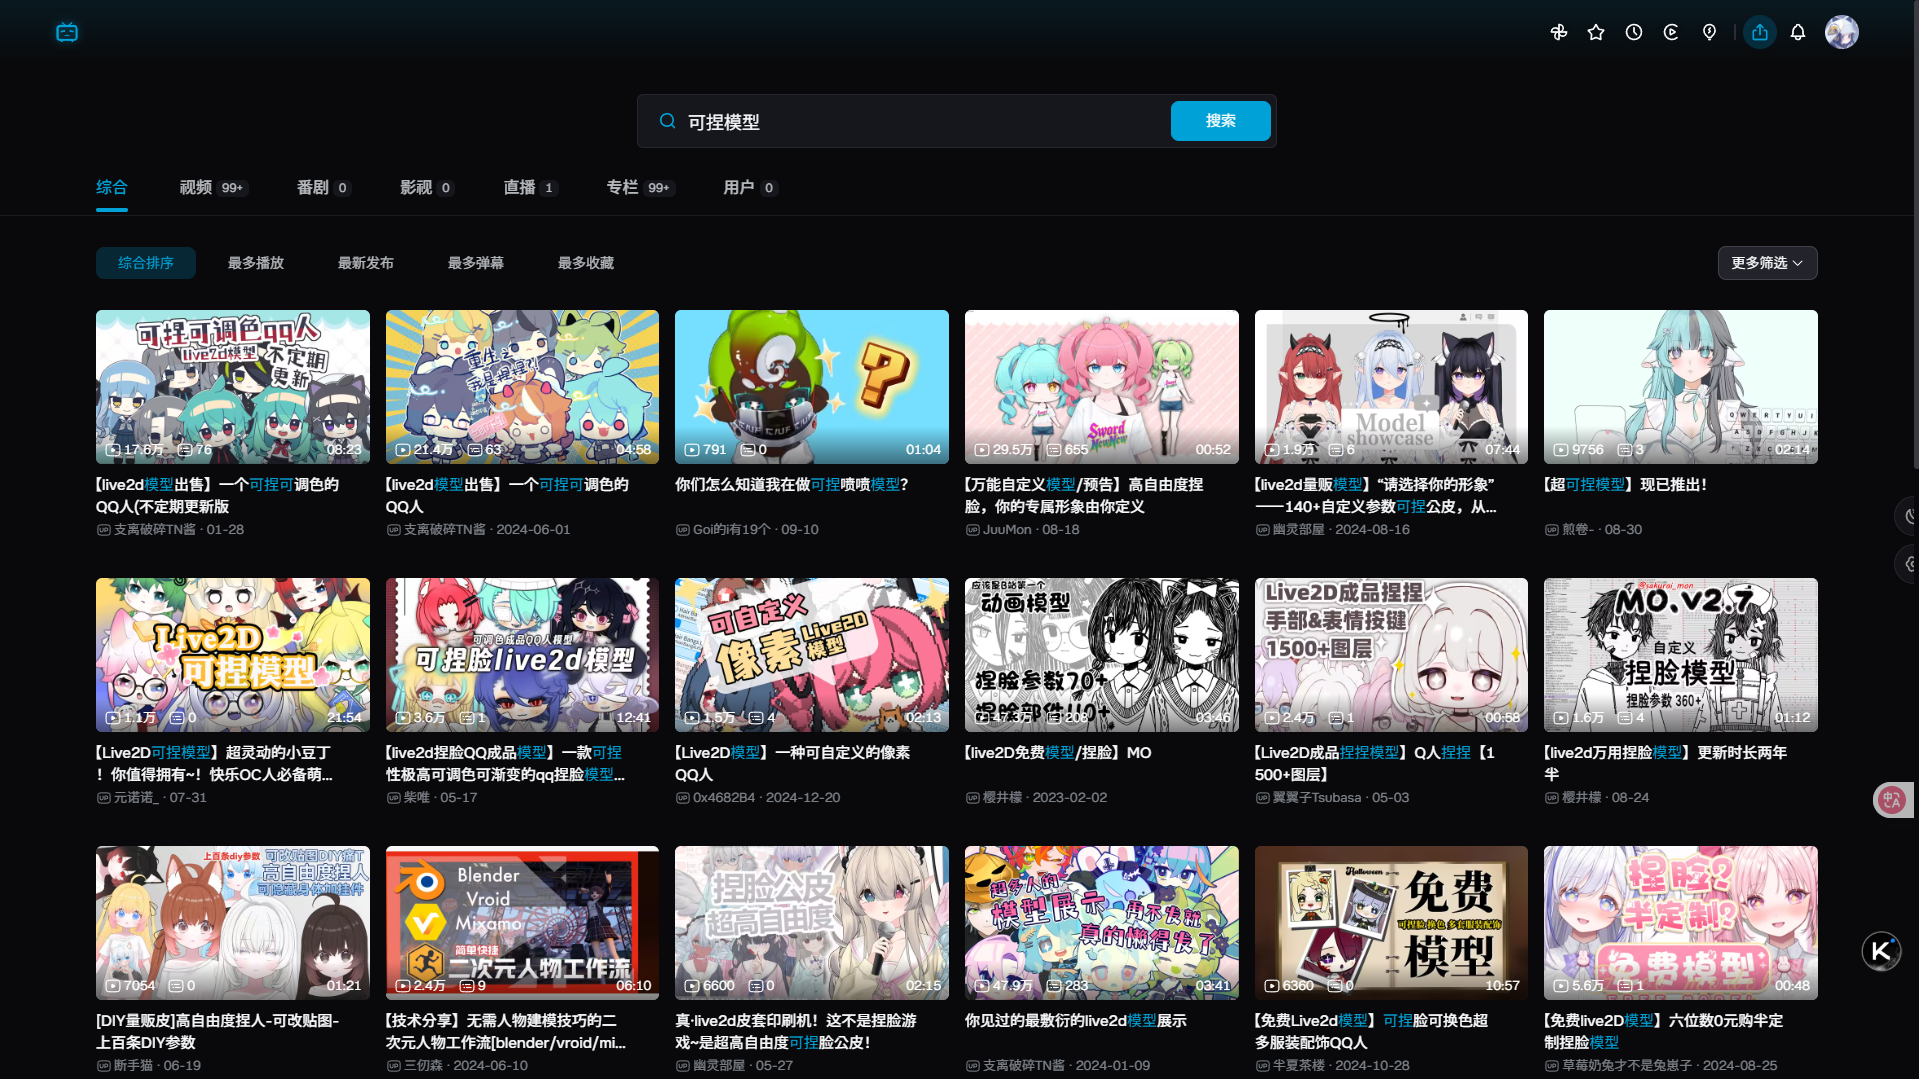Sort results by 最新发布

point(366,263)
